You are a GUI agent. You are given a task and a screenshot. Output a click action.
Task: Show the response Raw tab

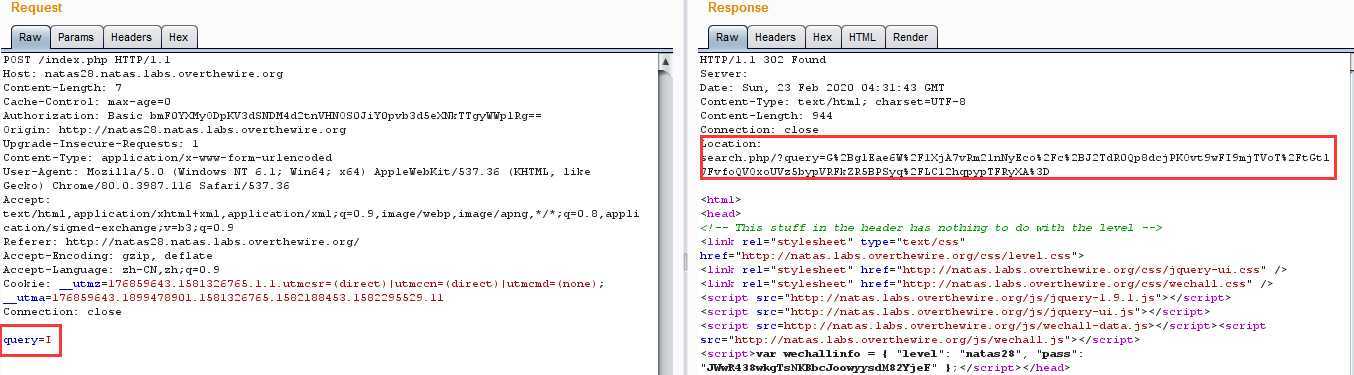(727, 37)
